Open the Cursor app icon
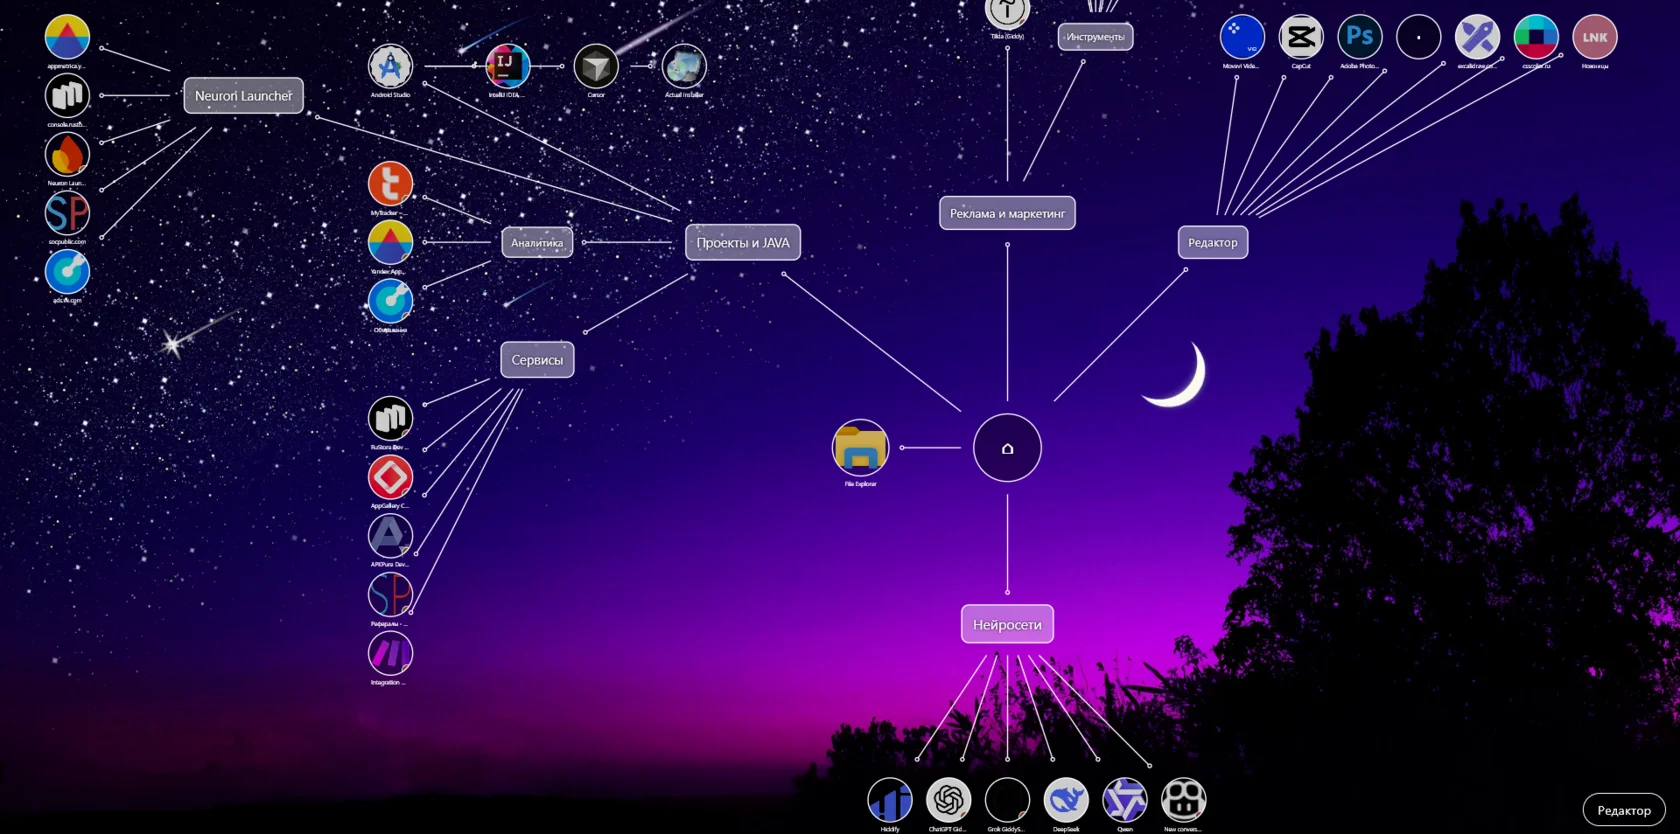The image size is (1680, 834). pos(596,66)
